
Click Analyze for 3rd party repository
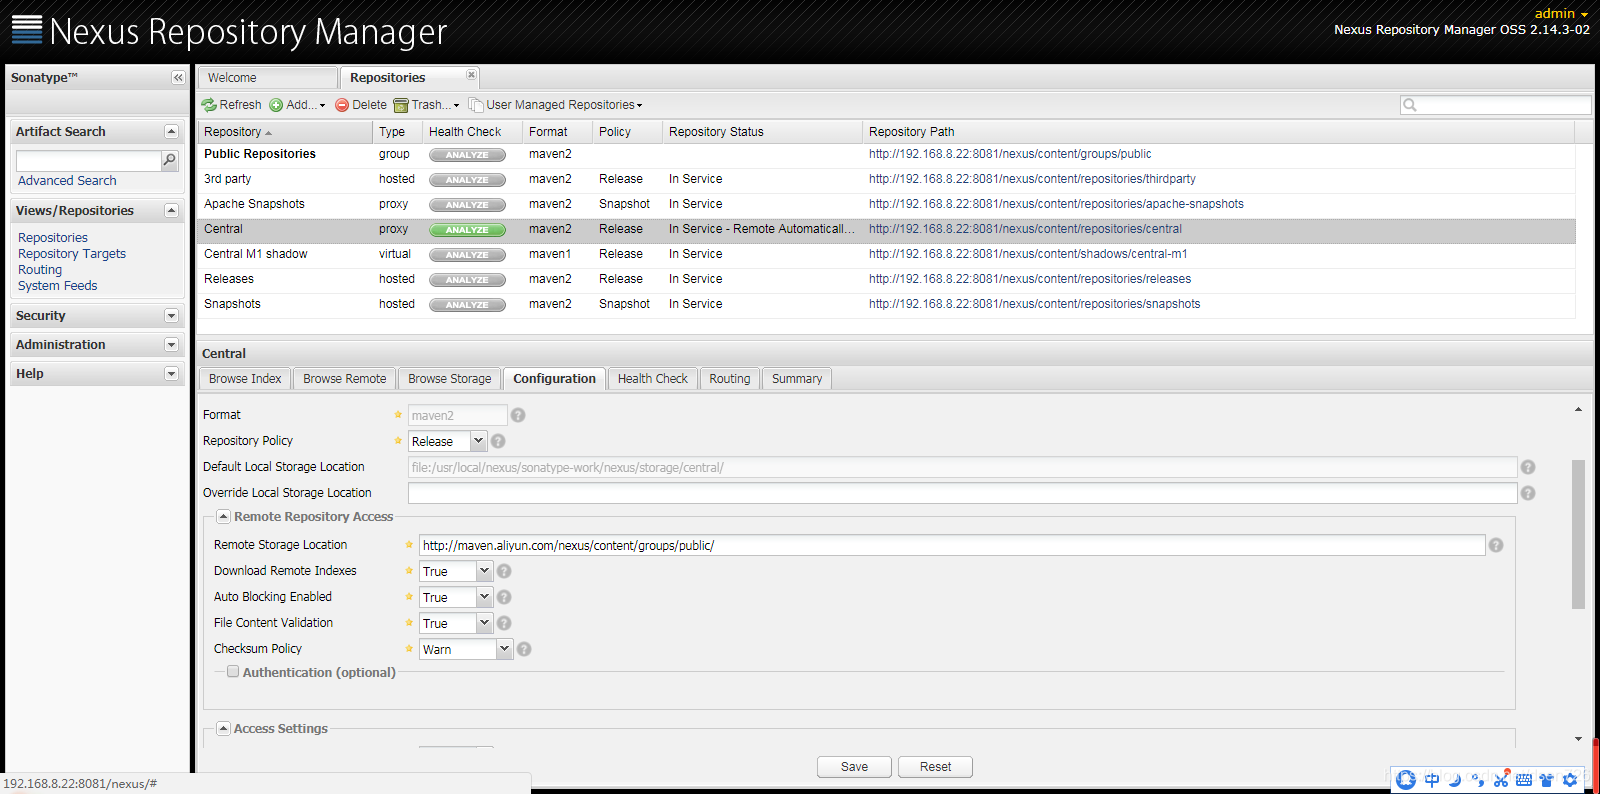467,180
